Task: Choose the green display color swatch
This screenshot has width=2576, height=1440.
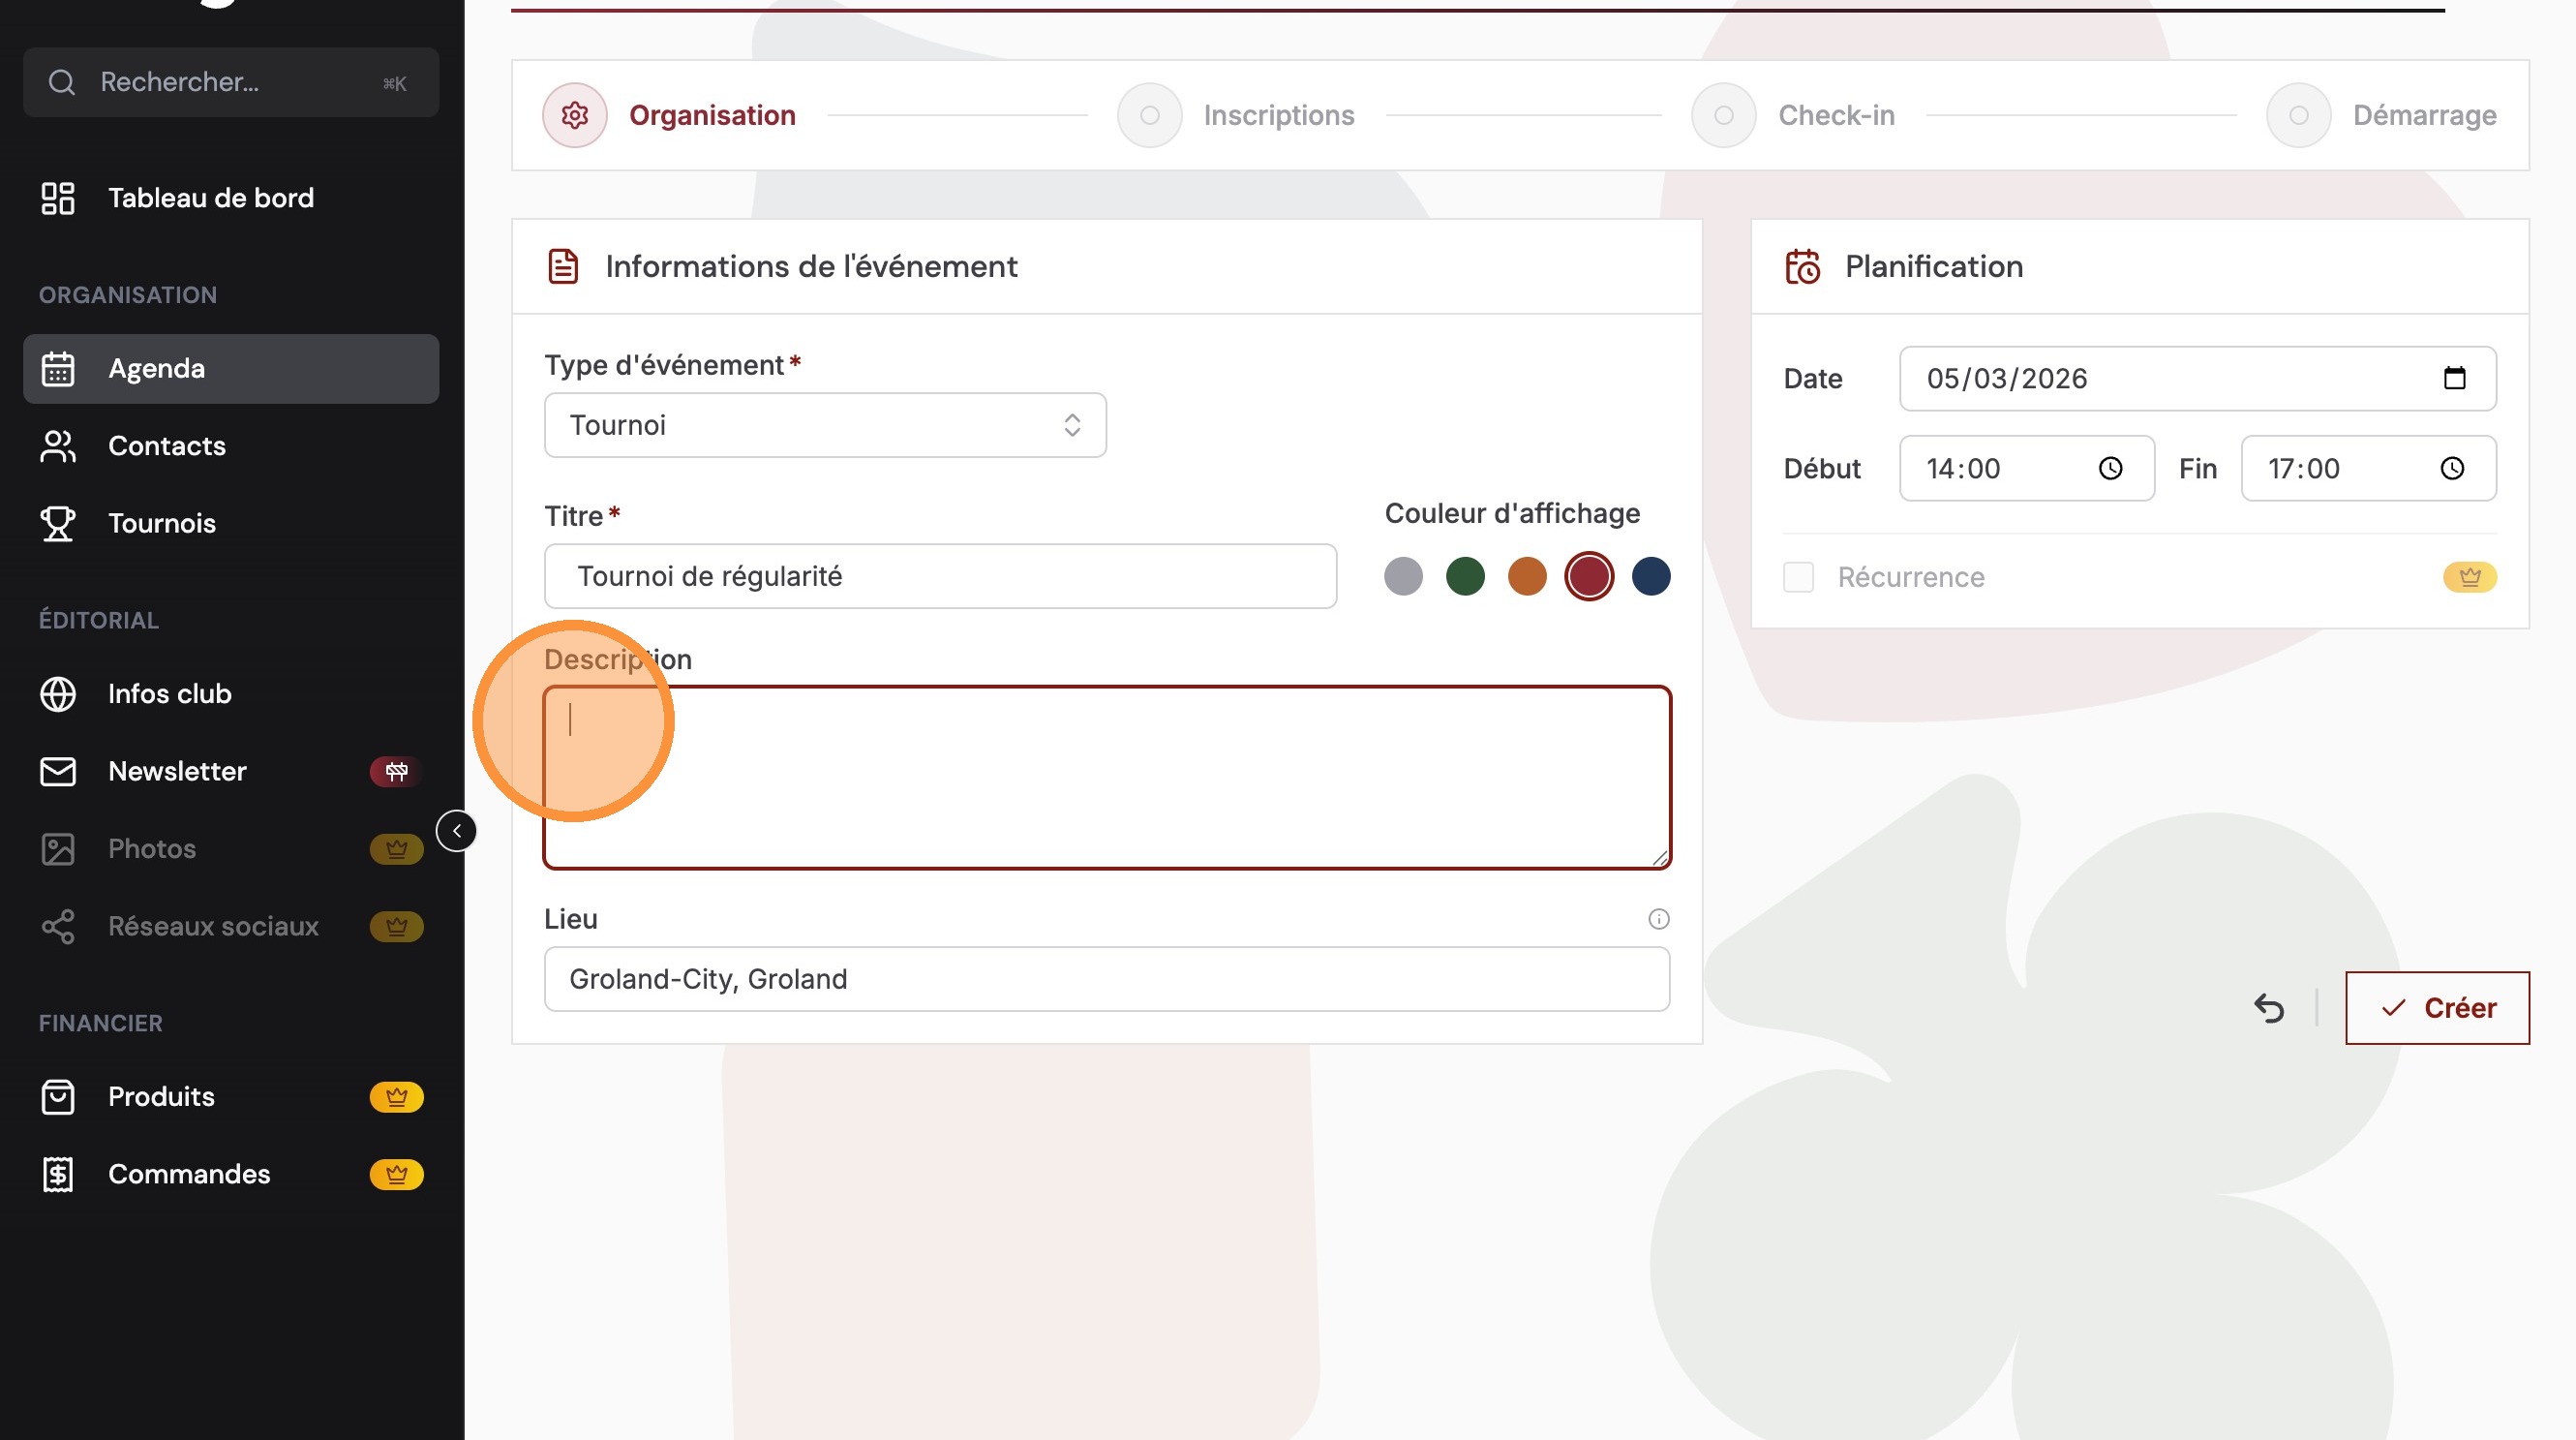Action: tap(1465, 577)
